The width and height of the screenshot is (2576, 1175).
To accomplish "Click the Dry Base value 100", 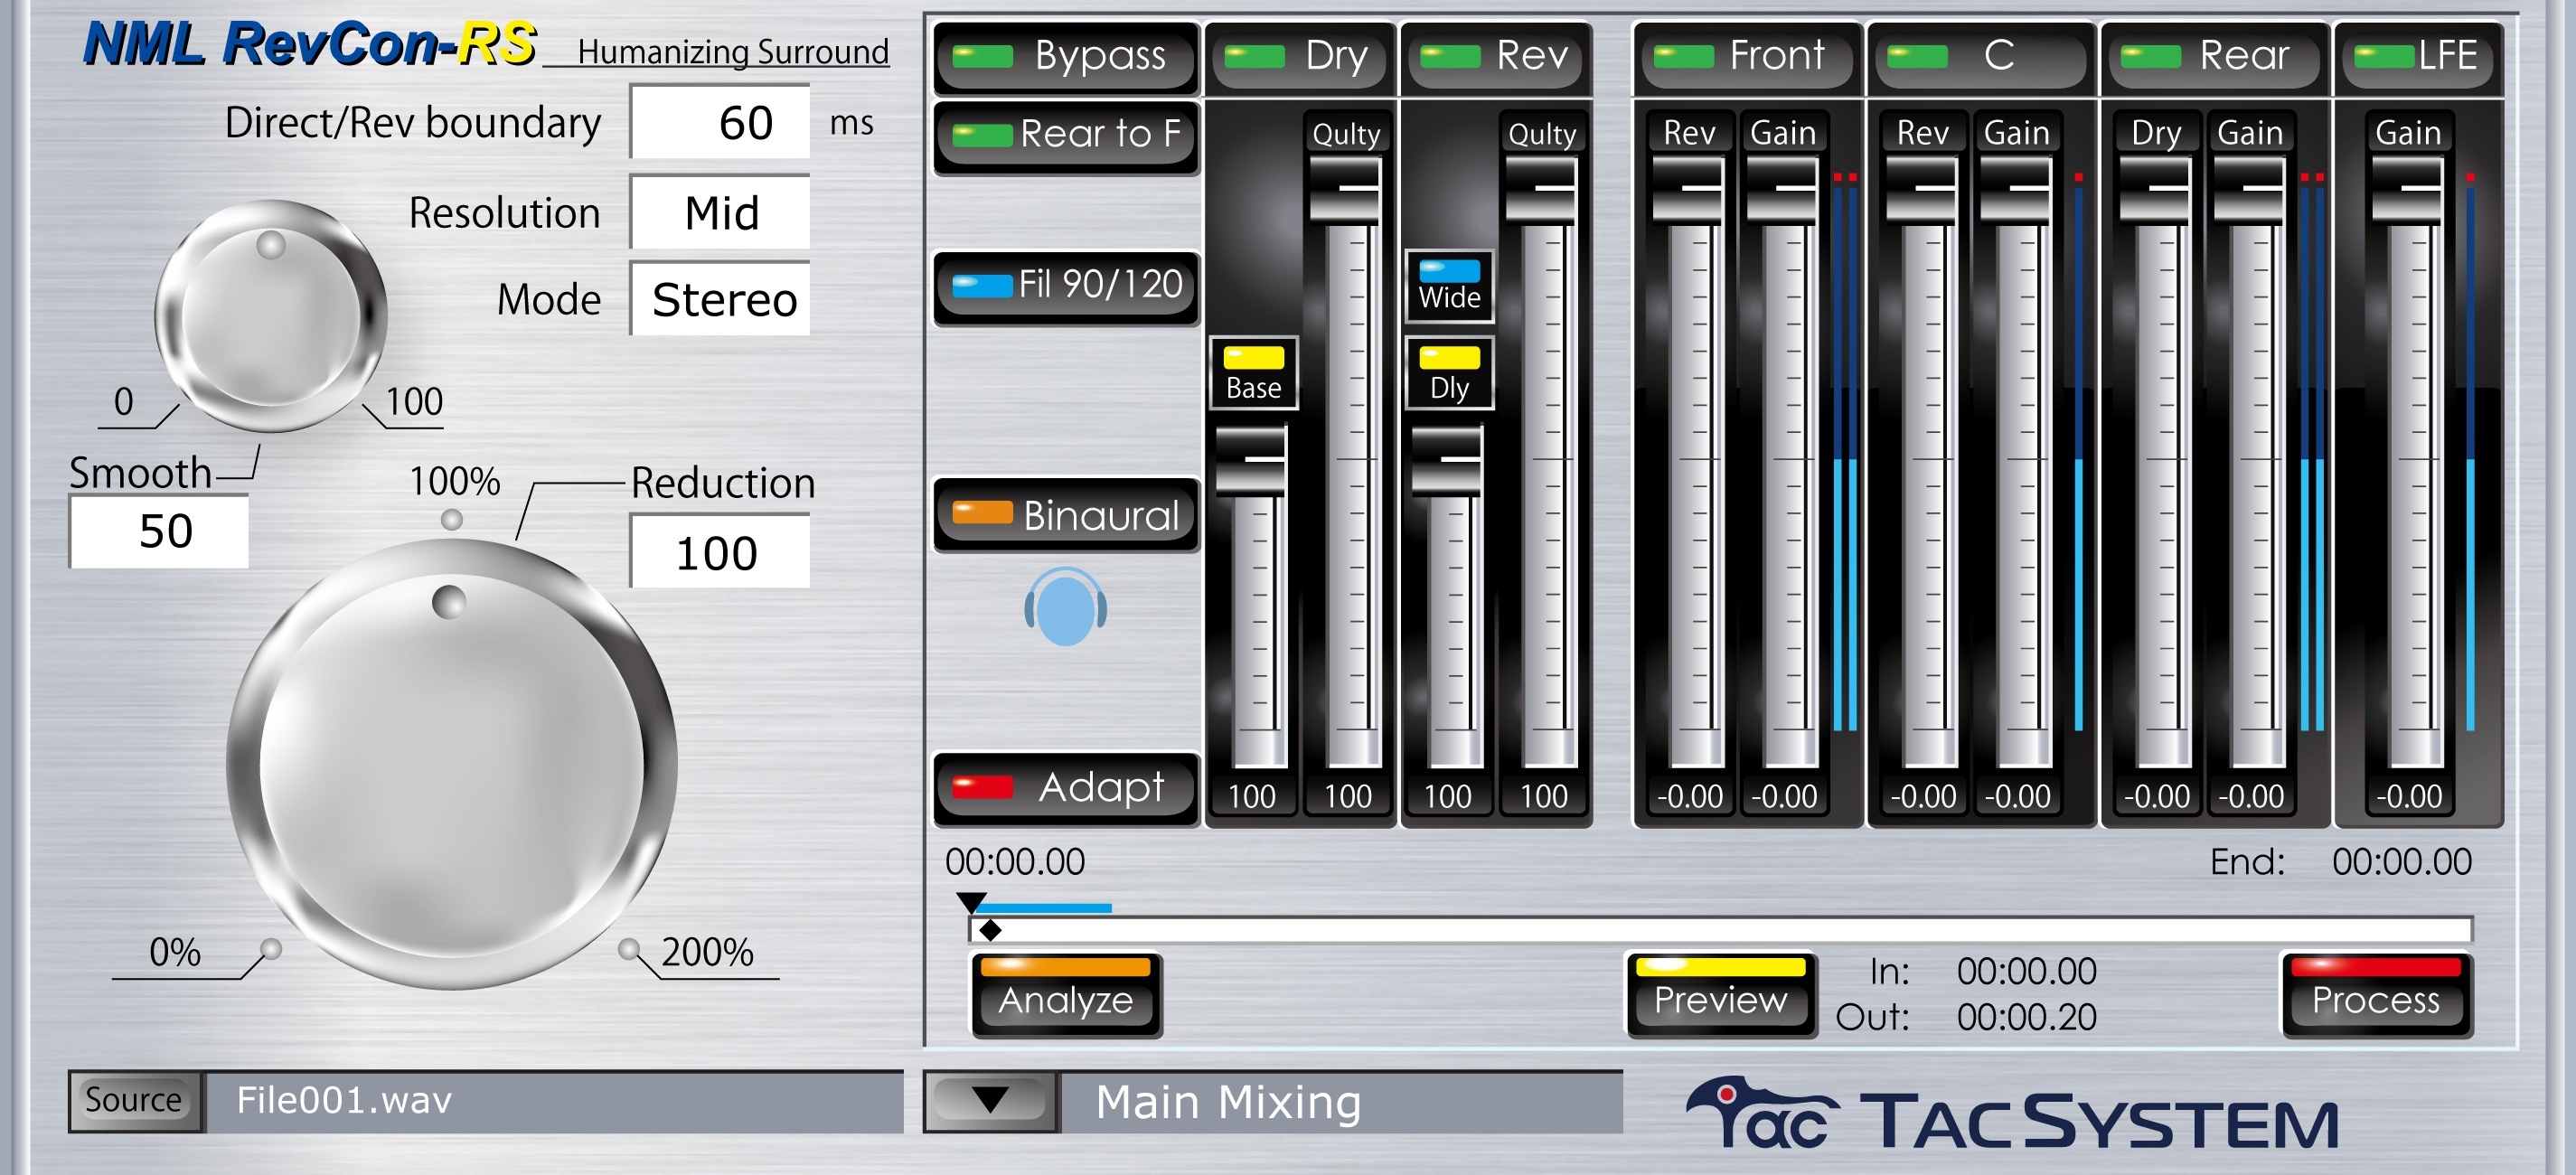I will (x=1251, y=796).
